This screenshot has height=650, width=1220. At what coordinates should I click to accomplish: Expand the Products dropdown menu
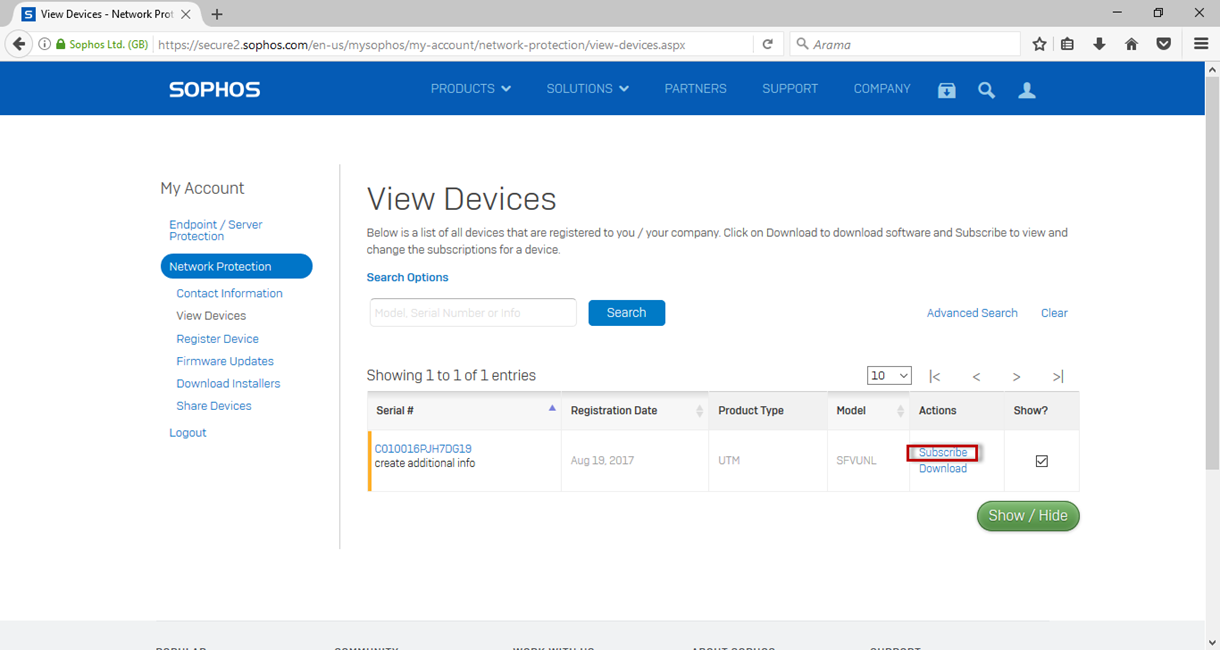pyautogui.click(x=470, y=89)
